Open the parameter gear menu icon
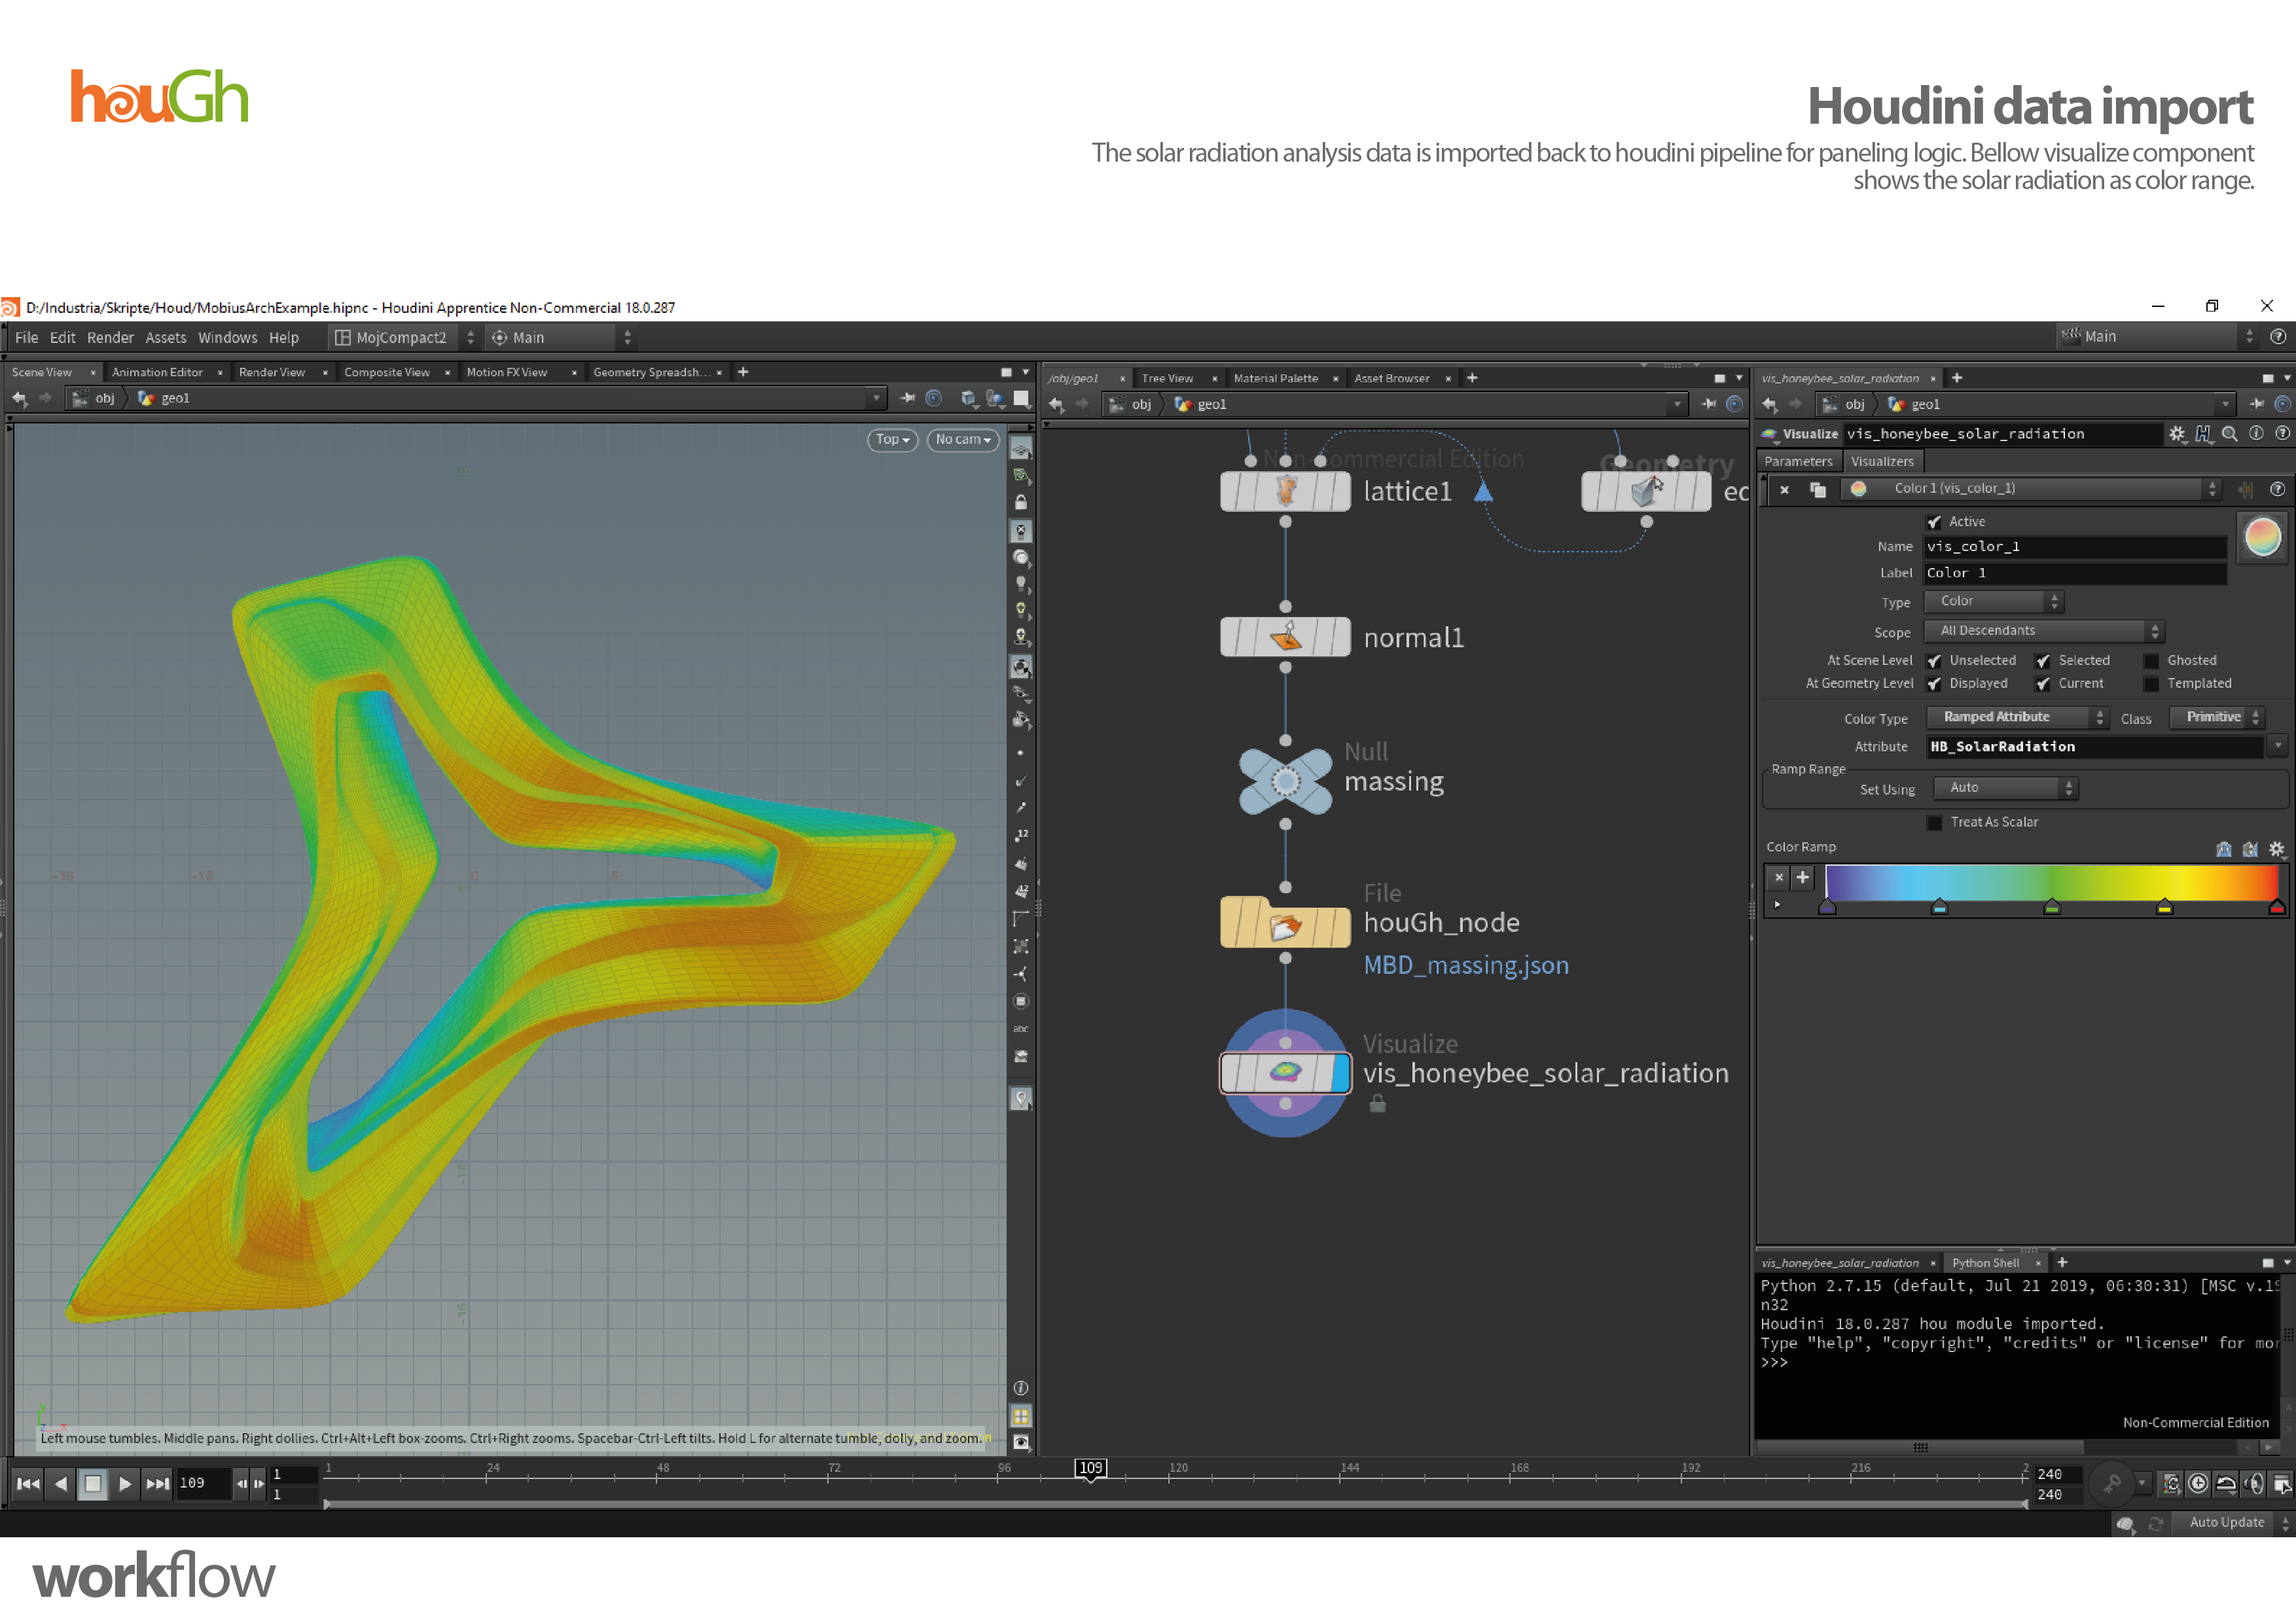This screenshot has width=2296, height=1623. 2177,433
